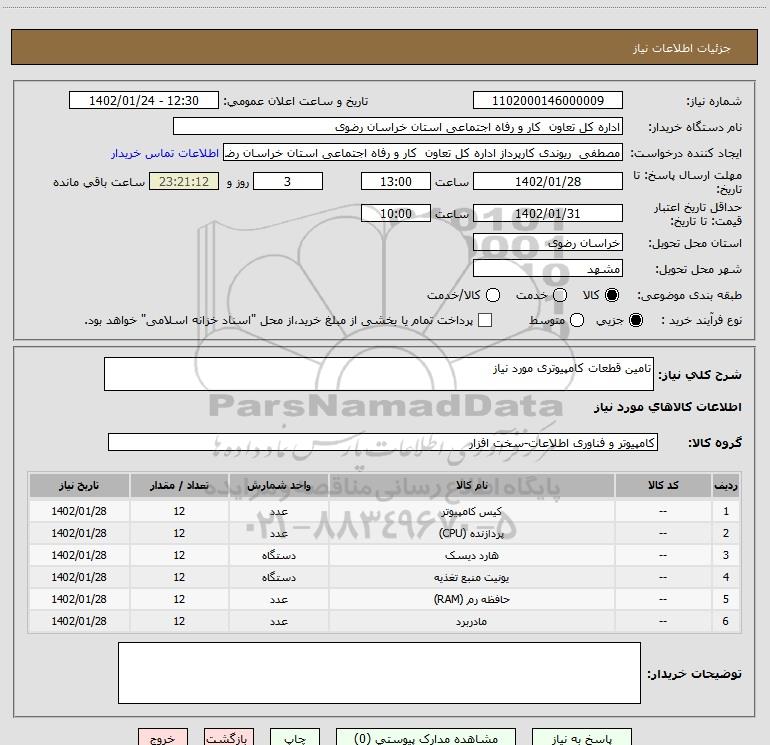Click the price validity time field 10:00
The width and height of the screenshot is (770, 745).
tap(396, 213)
